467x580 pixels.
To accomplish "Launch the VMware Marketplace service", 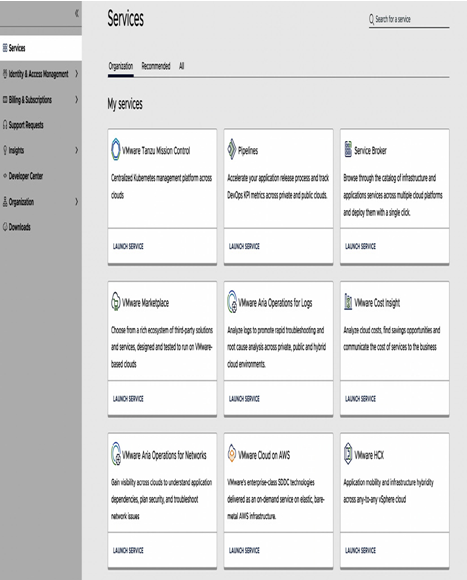I will tap(128, 398).
